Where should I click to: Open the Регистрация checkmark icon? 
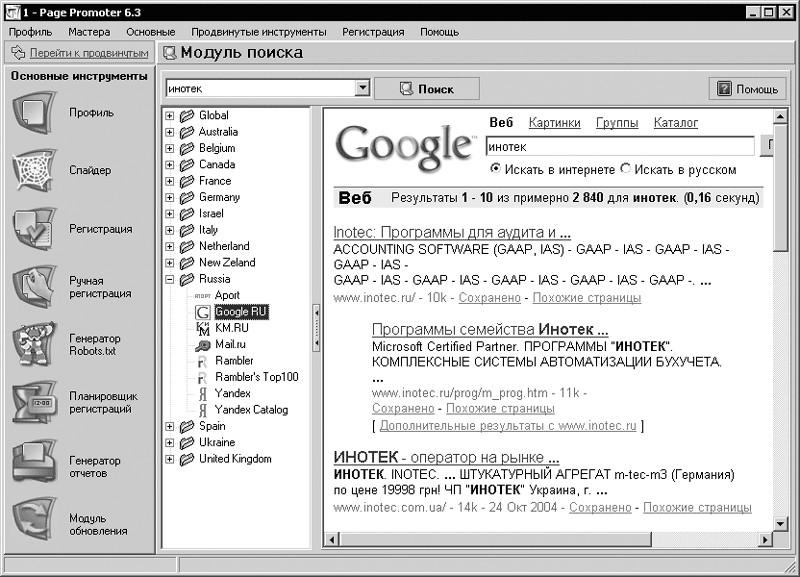pos(34,229)
